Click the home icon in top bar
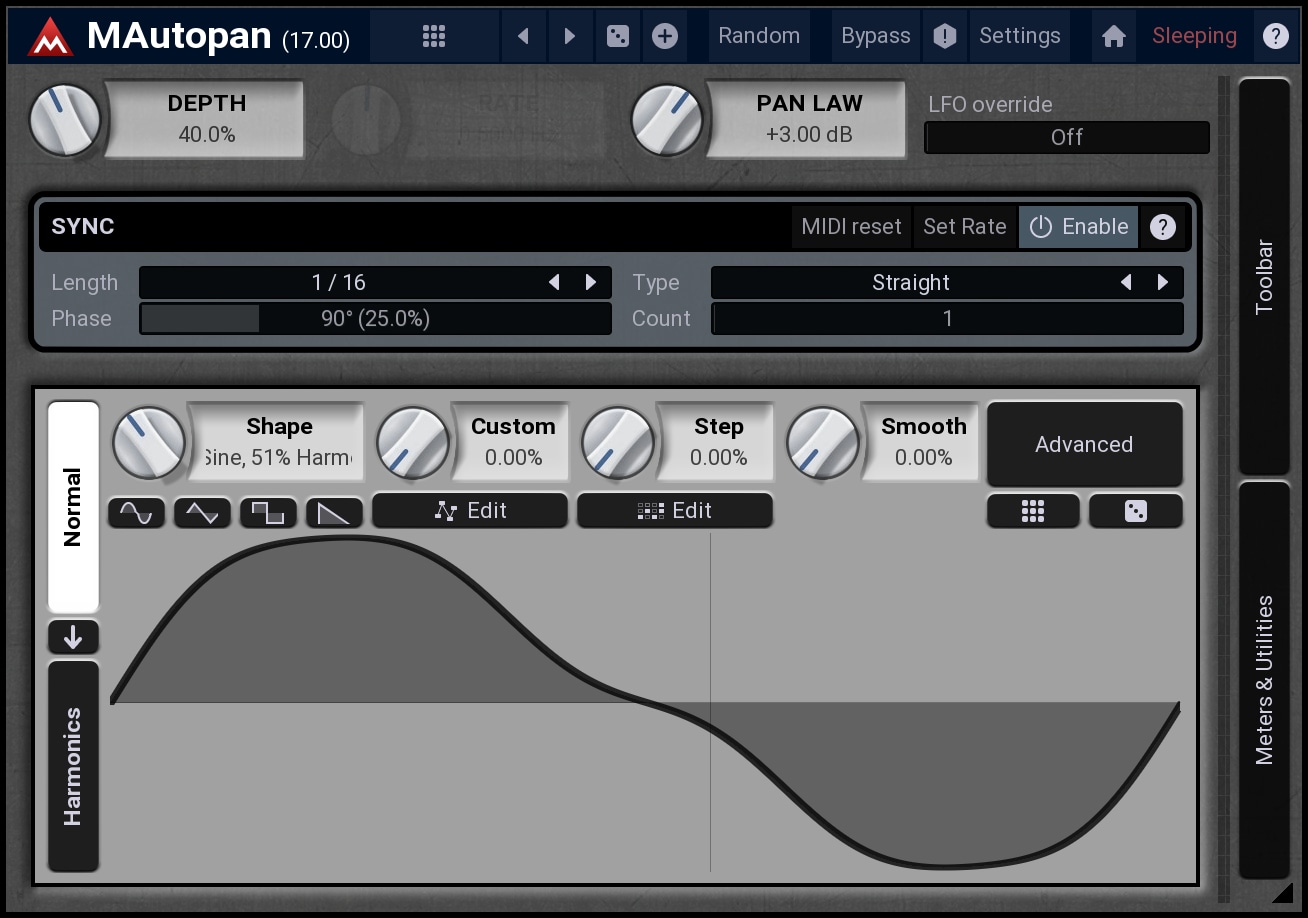This screenshot has width=1308, height=918. 1113,36
